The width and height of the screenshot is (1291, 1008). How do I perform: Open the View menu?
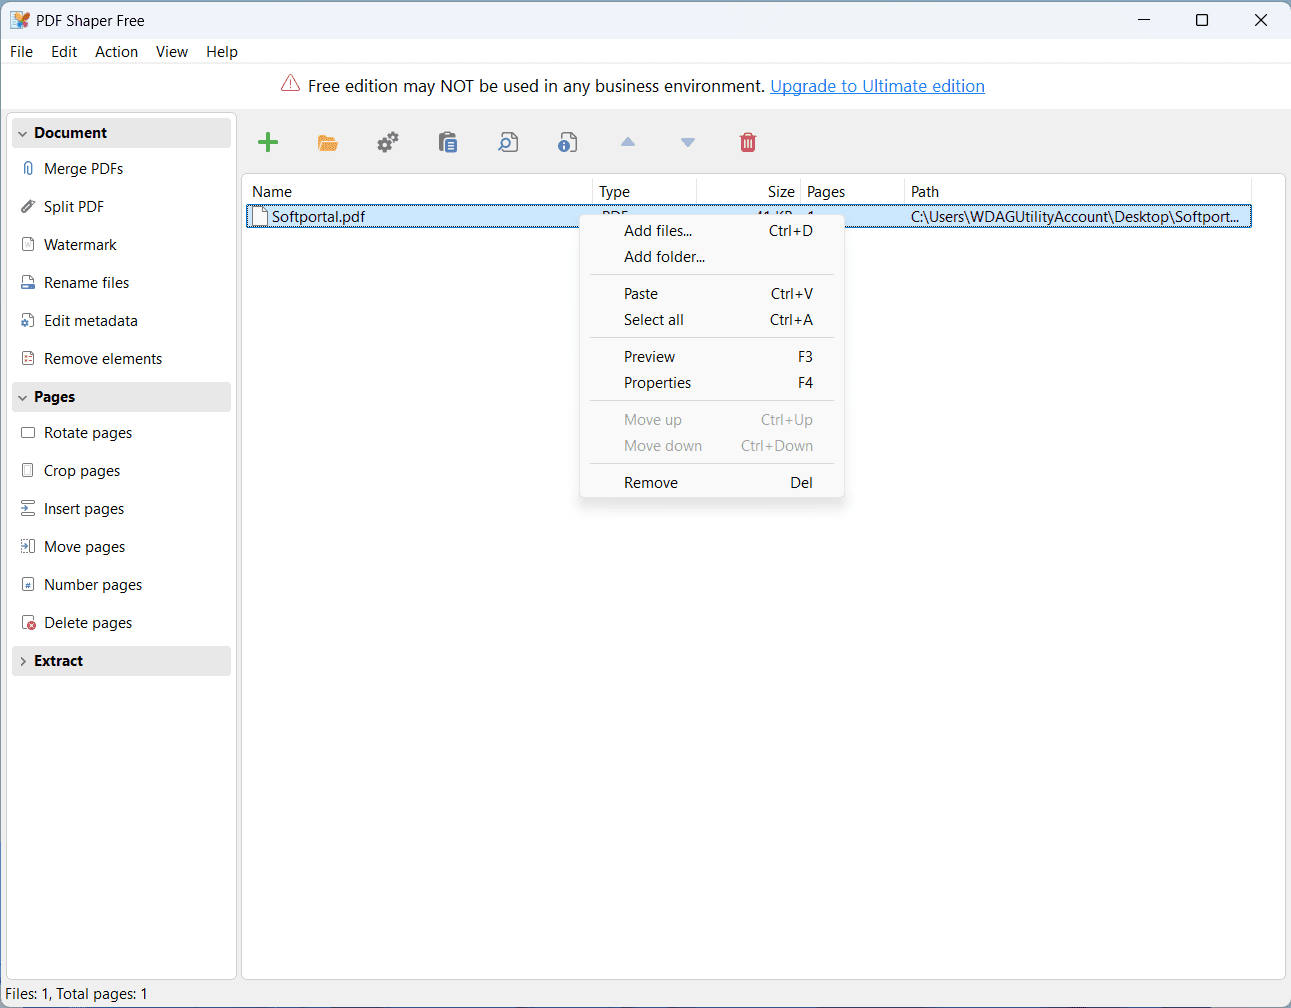pos(172,52)
